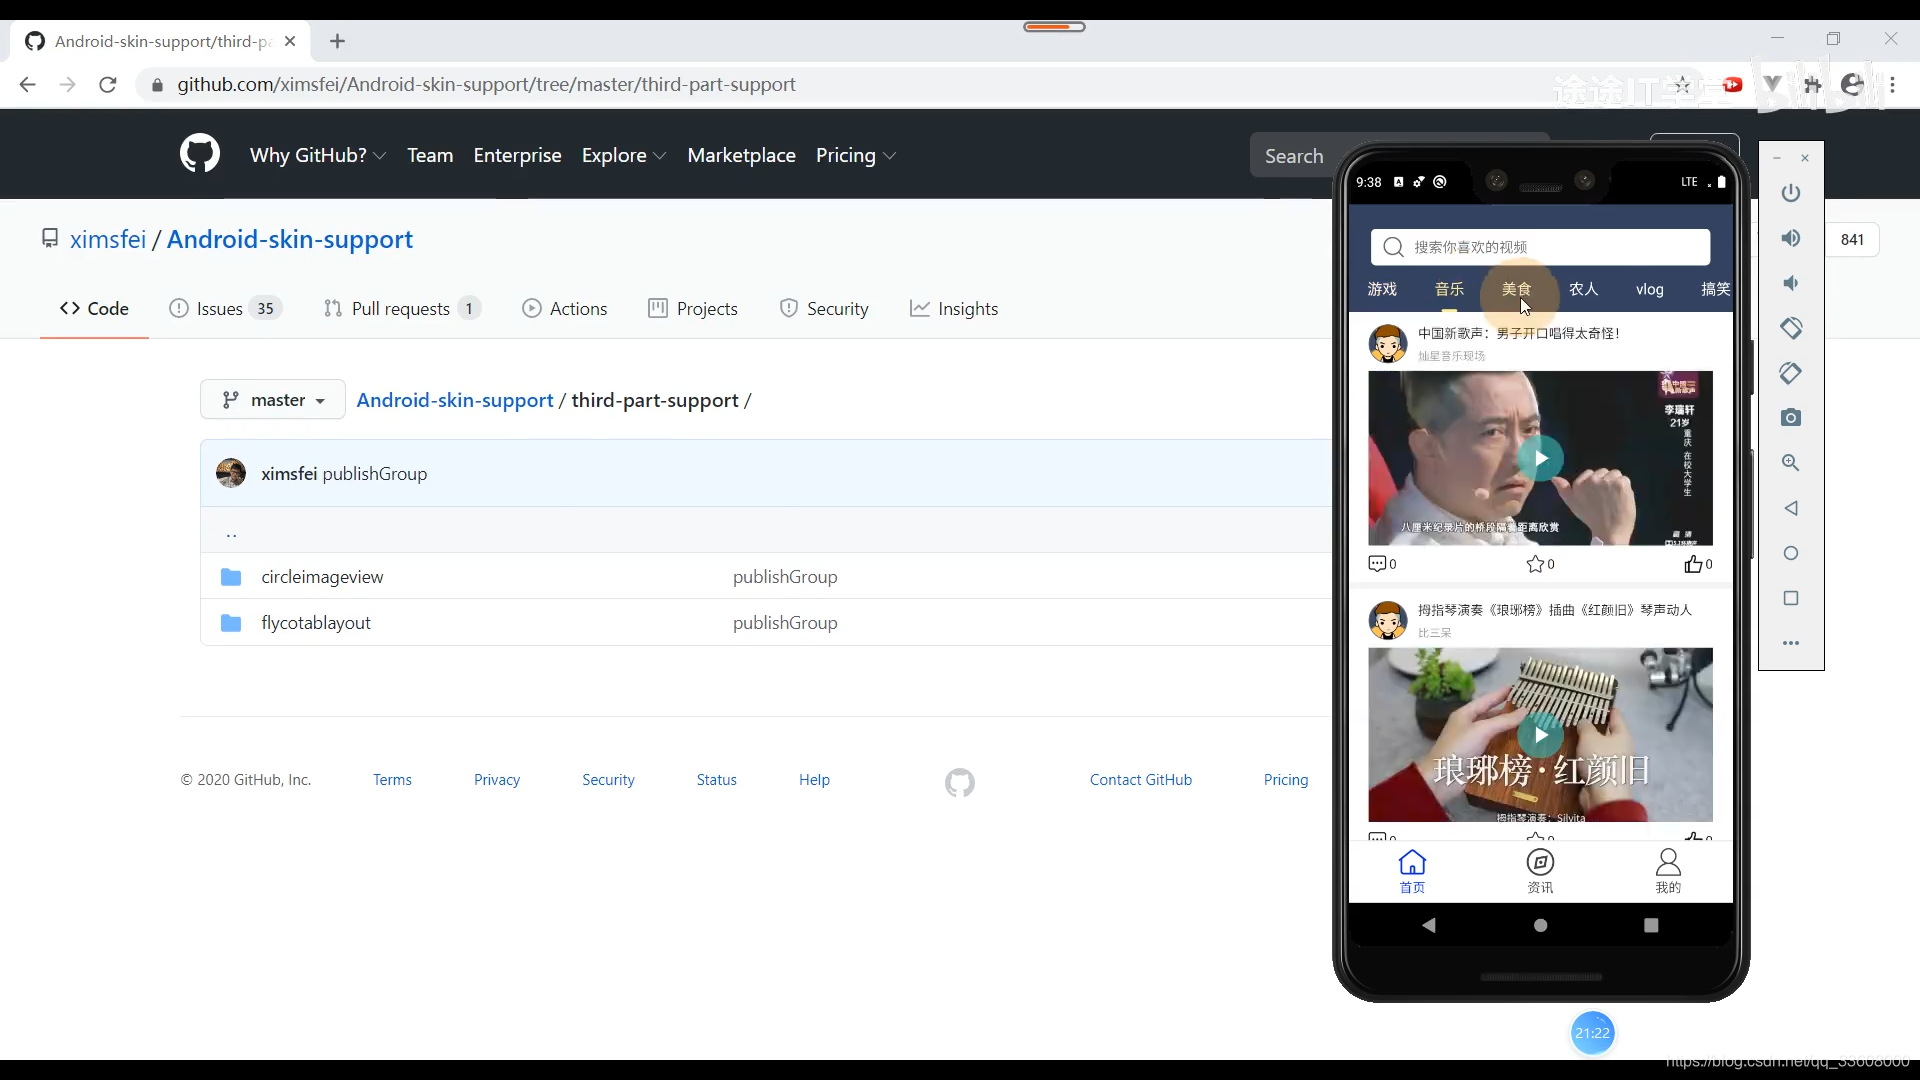The width and height of the screenshot is (1920, 1080).
Task: Tap the 我的 profile tab
Action: [1668, 871]
